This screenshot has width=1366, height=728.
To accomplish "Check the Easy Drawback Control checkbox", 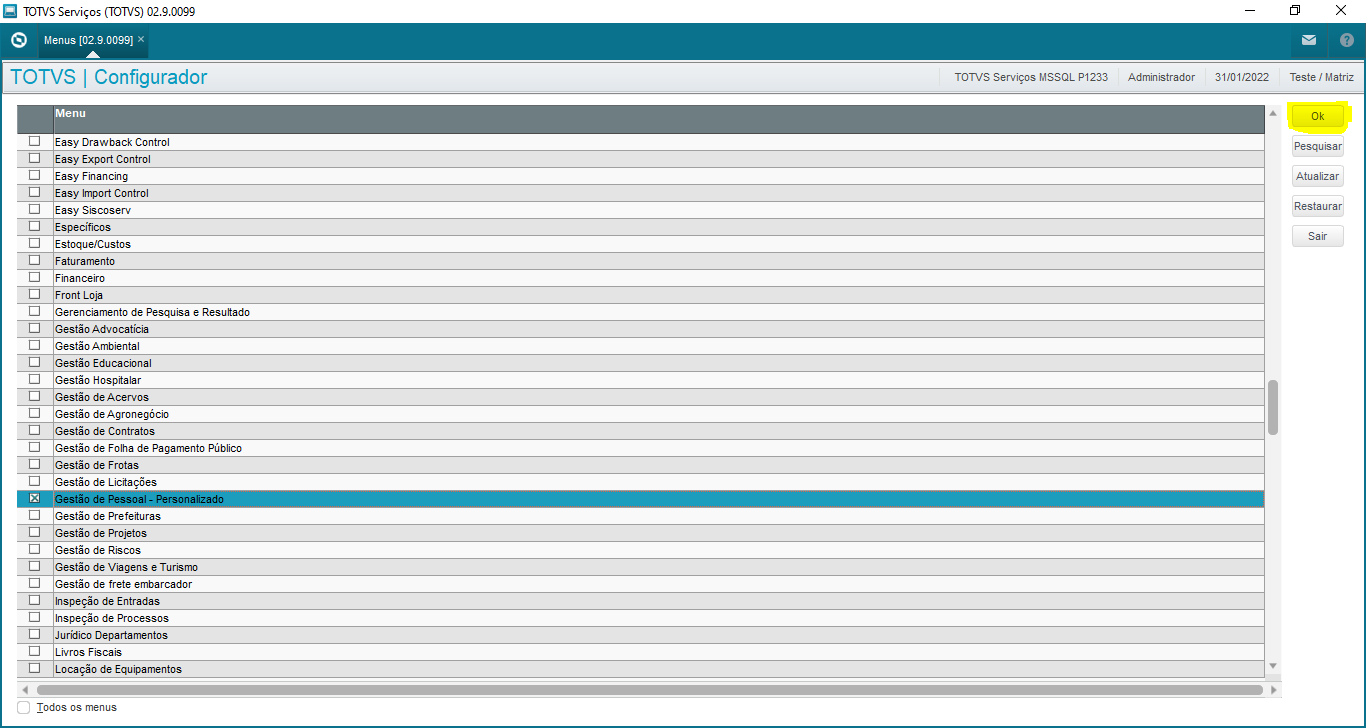I will click(x=35, y=142).
